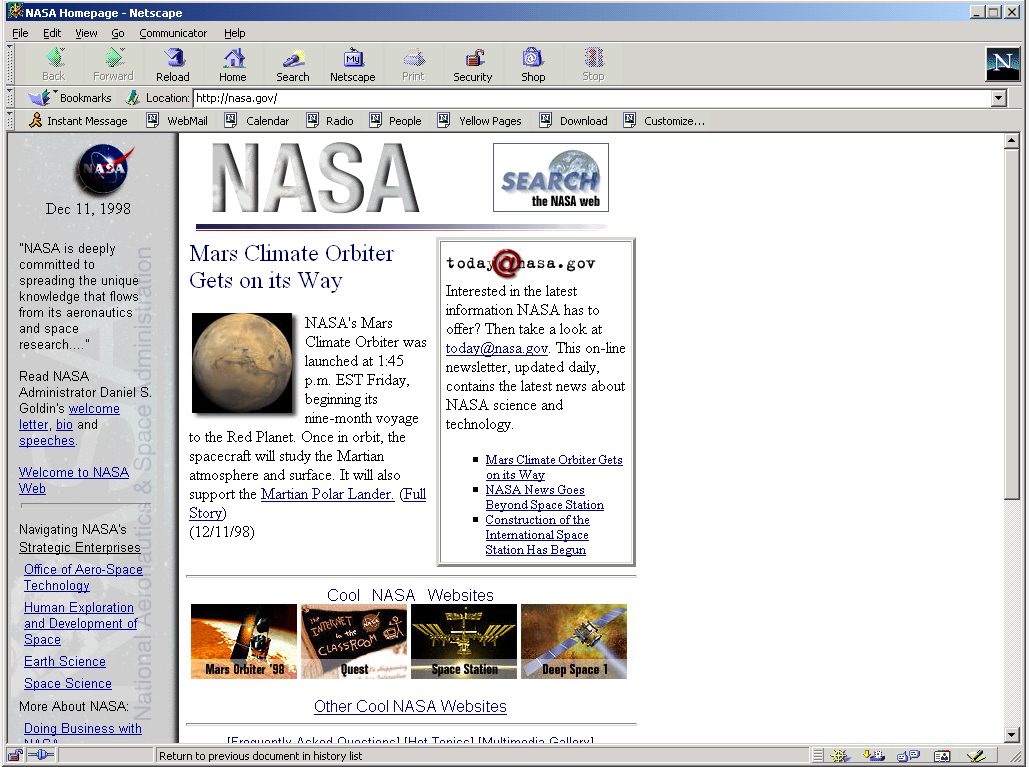1029x767 pixels.
Task: Click the Forward toolbar button
Action: (113, 64)
